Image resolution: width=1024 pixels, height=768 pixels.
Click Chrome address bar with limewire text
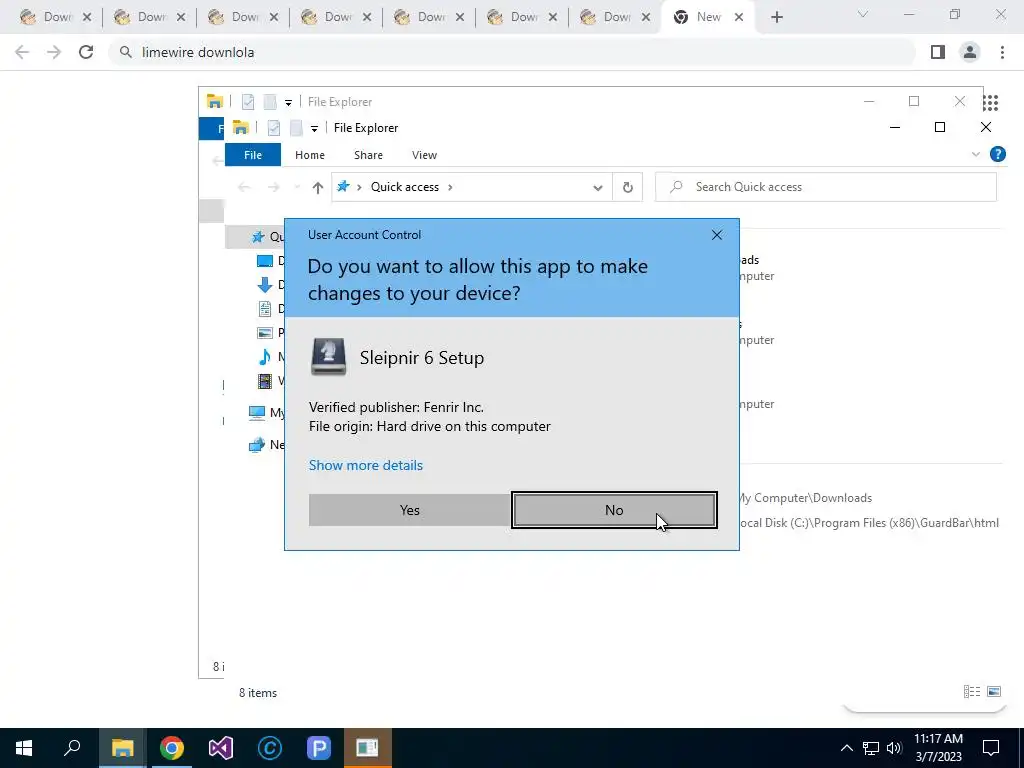pos(513,52)
